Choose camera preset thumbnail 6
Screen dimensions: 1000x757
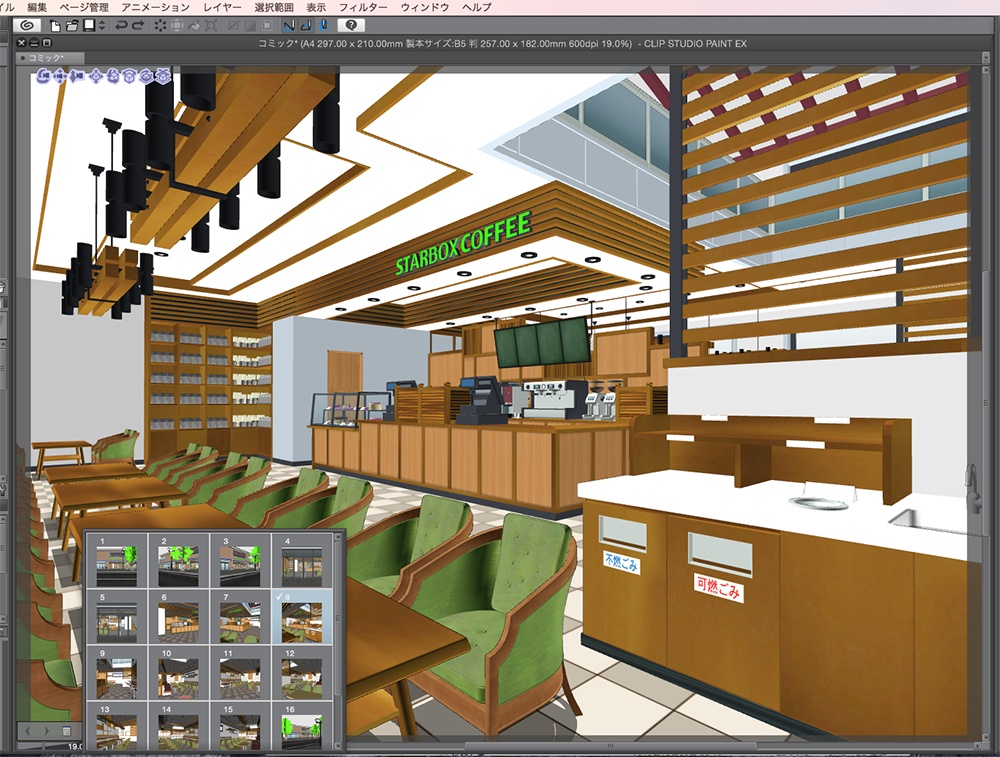(x=179, y=617)
